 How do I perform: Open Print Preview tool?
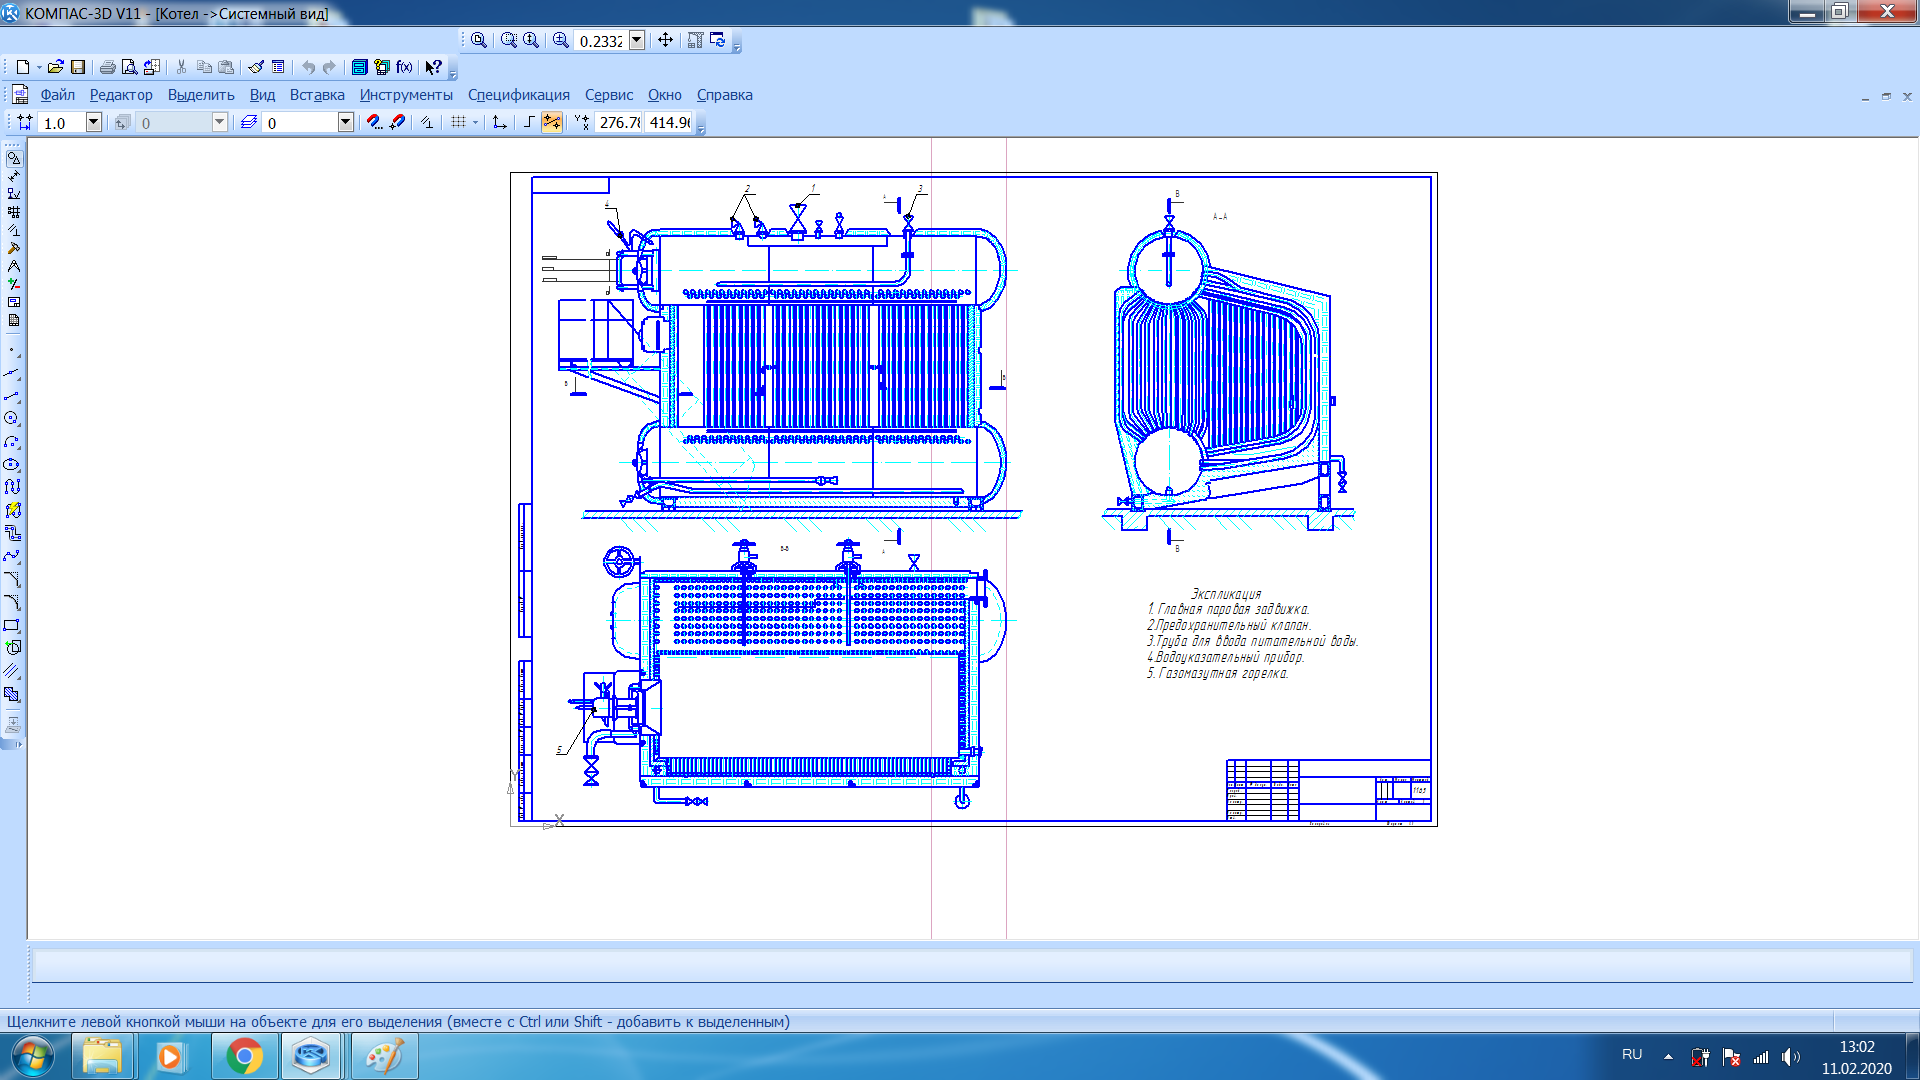tap(129, 67)
